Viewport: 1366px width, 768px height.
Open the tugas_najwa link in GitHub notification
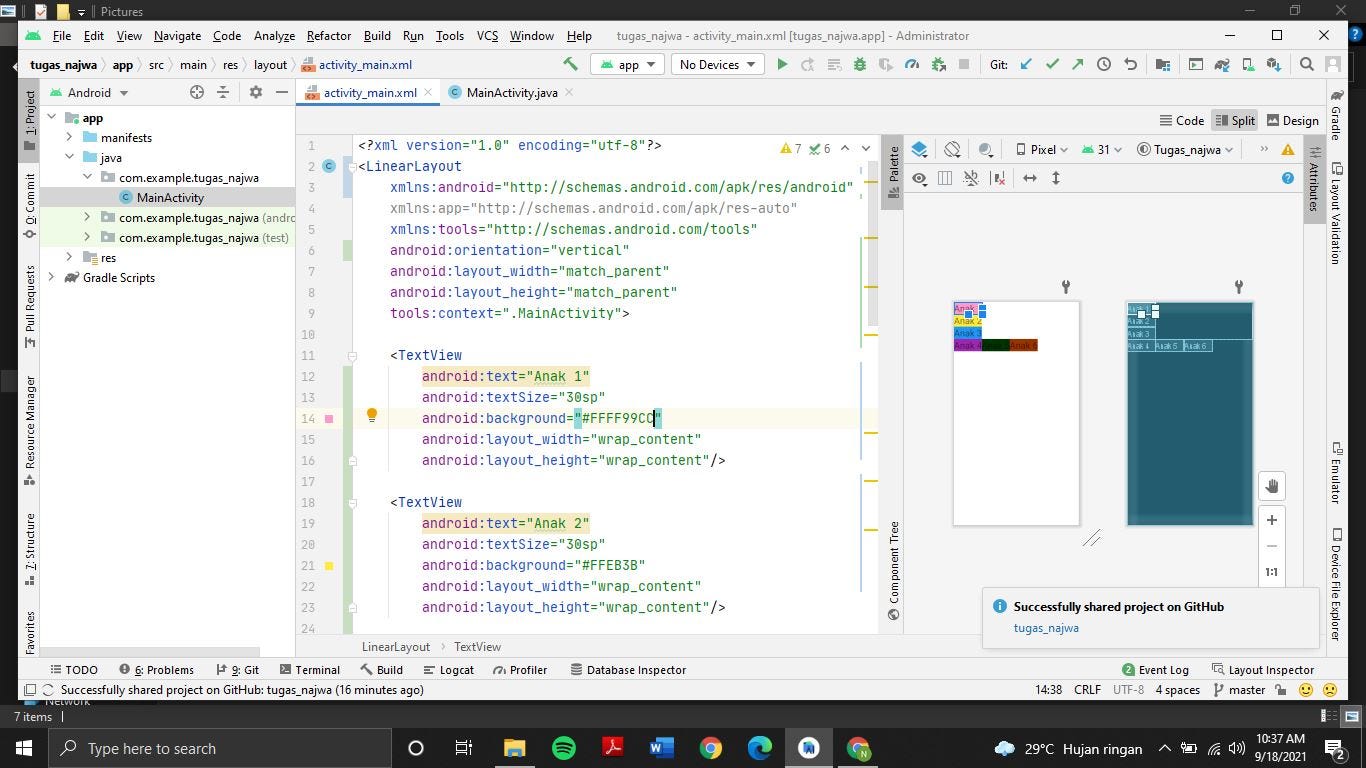click(x=1047, y=627)
